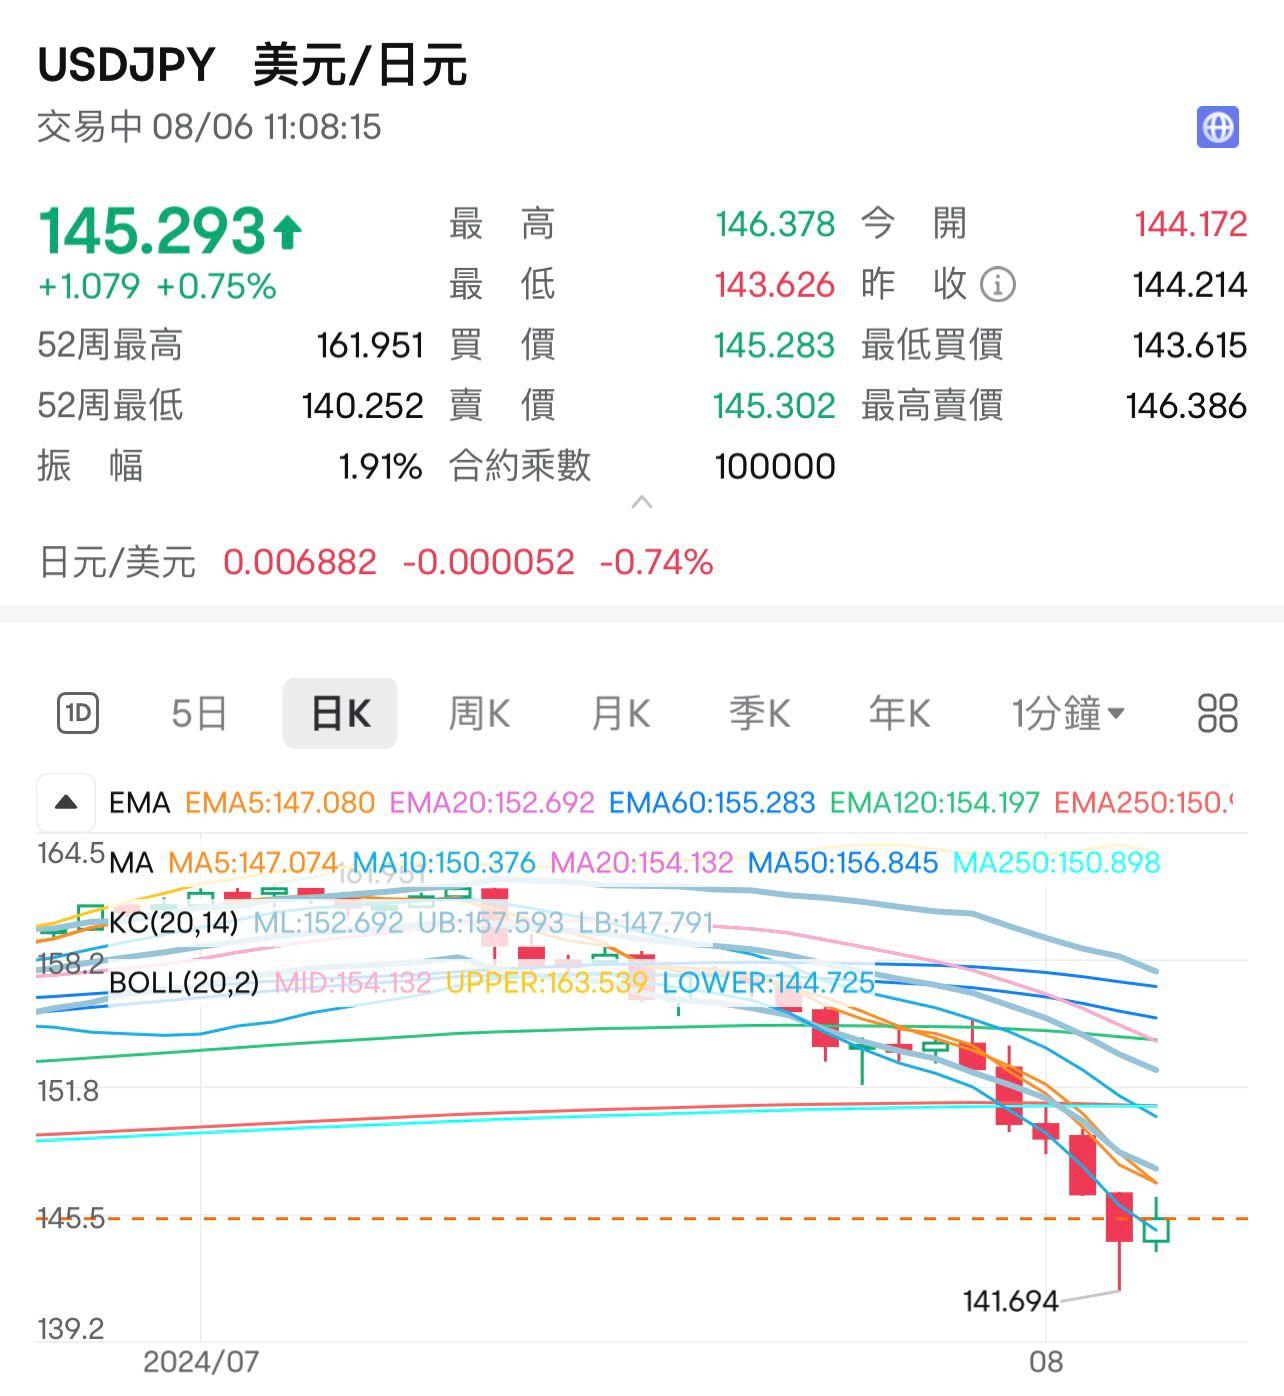Image resolution: width=1284 pixels, height=1396 pixels.
Task: Select the EMA indicator label row
Action: 140,803
